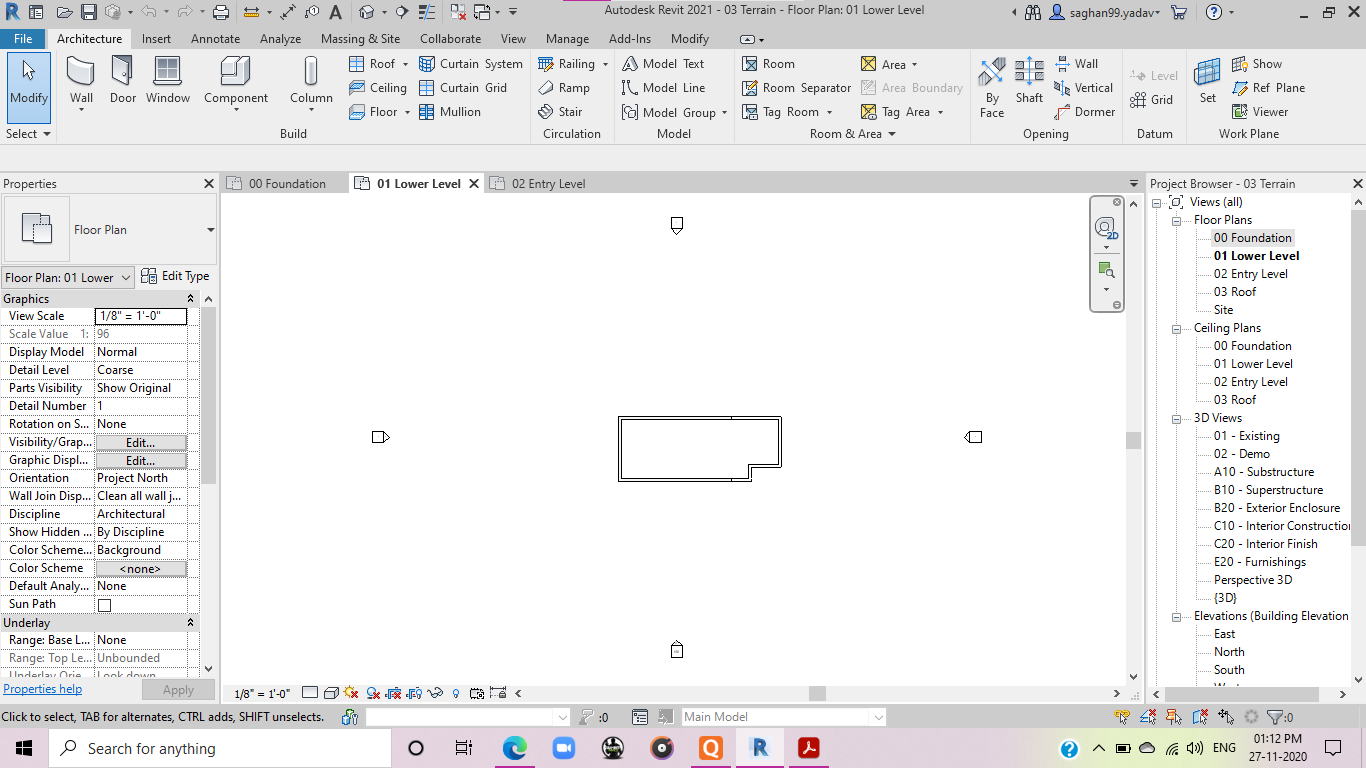This screenshot has width=1366, height=768.
Task: Toggle the Sun Path checkbox
Action: [x=104, y=605]
